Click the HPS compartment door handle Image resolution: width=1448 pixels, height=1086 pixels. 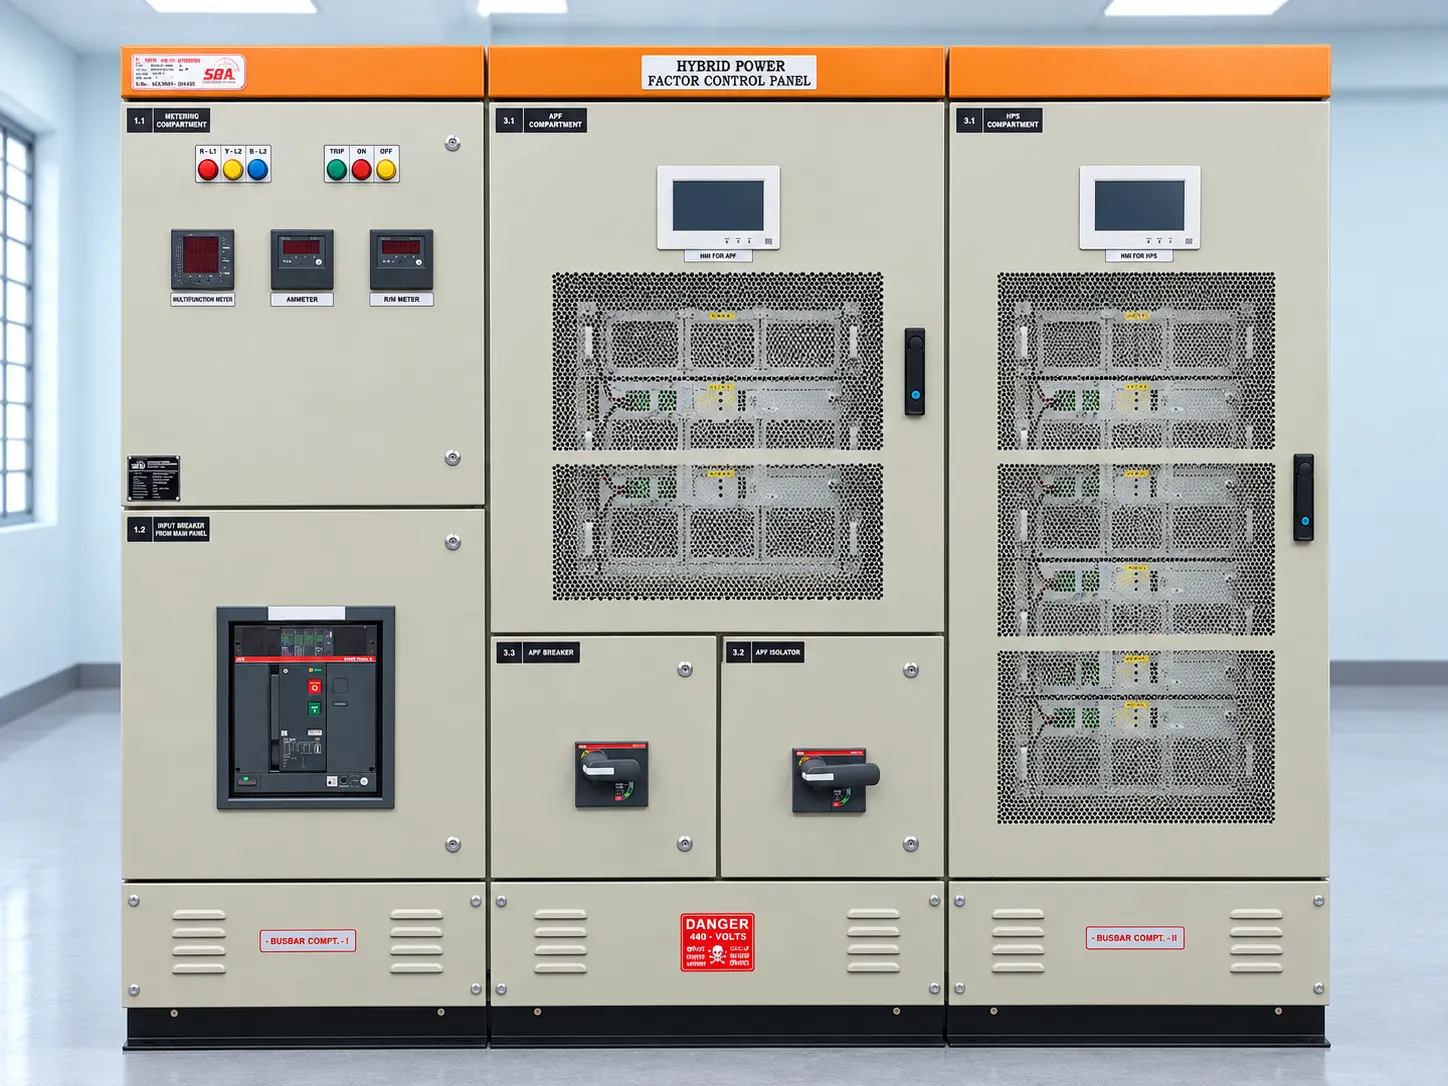pos(1303,497)
